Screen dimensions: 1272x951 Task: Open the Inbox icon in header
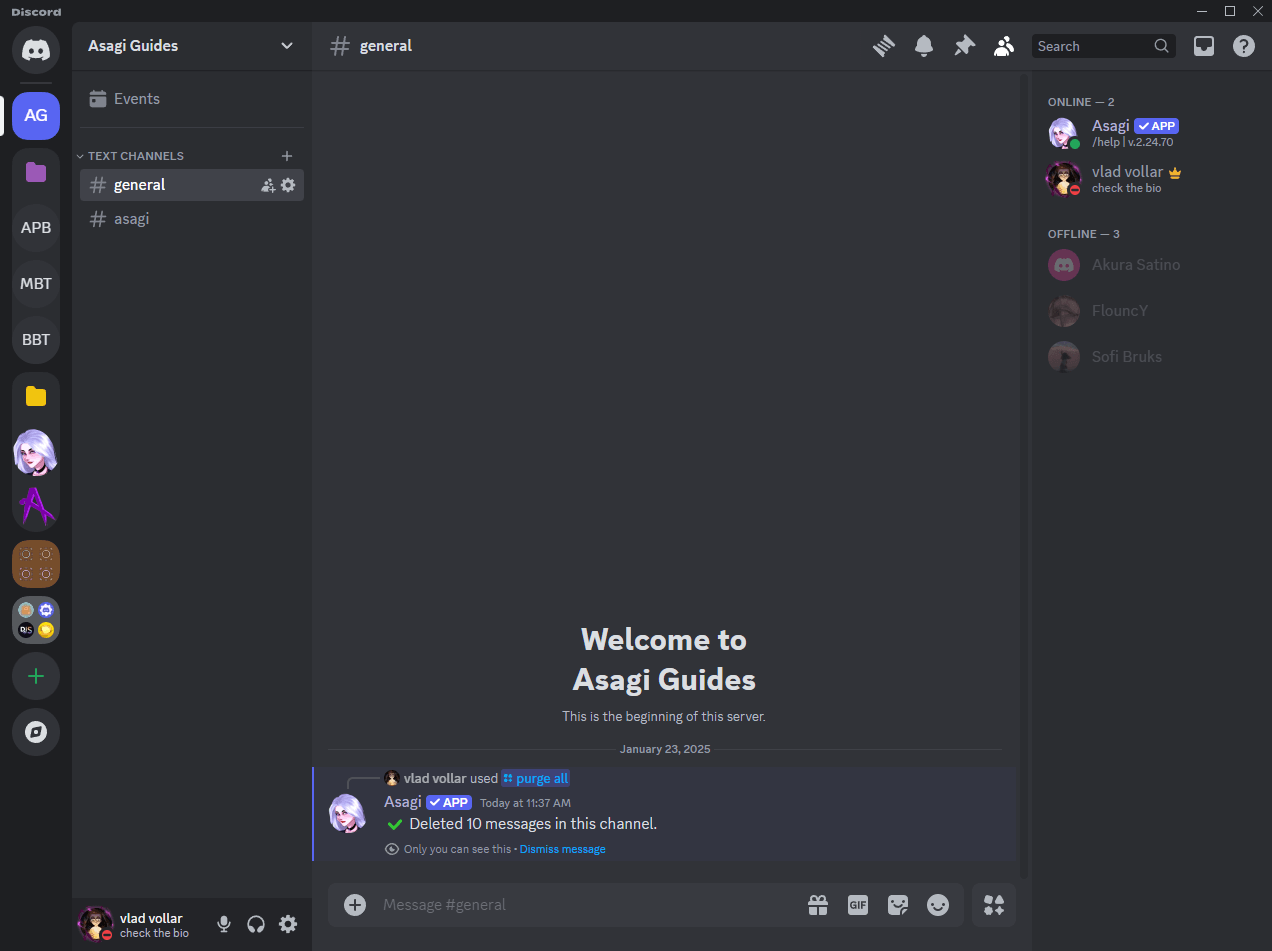pos(1204,46)
